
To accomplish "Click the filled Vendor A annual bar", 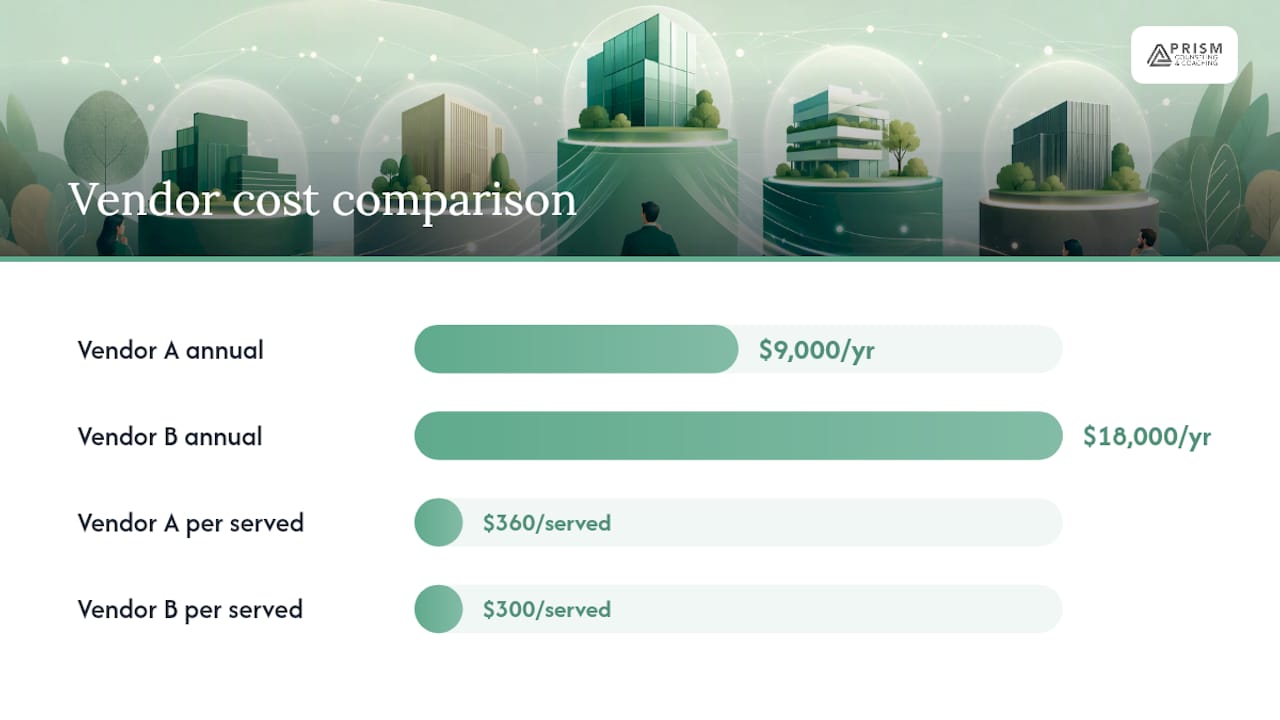I will coord(576,349).
